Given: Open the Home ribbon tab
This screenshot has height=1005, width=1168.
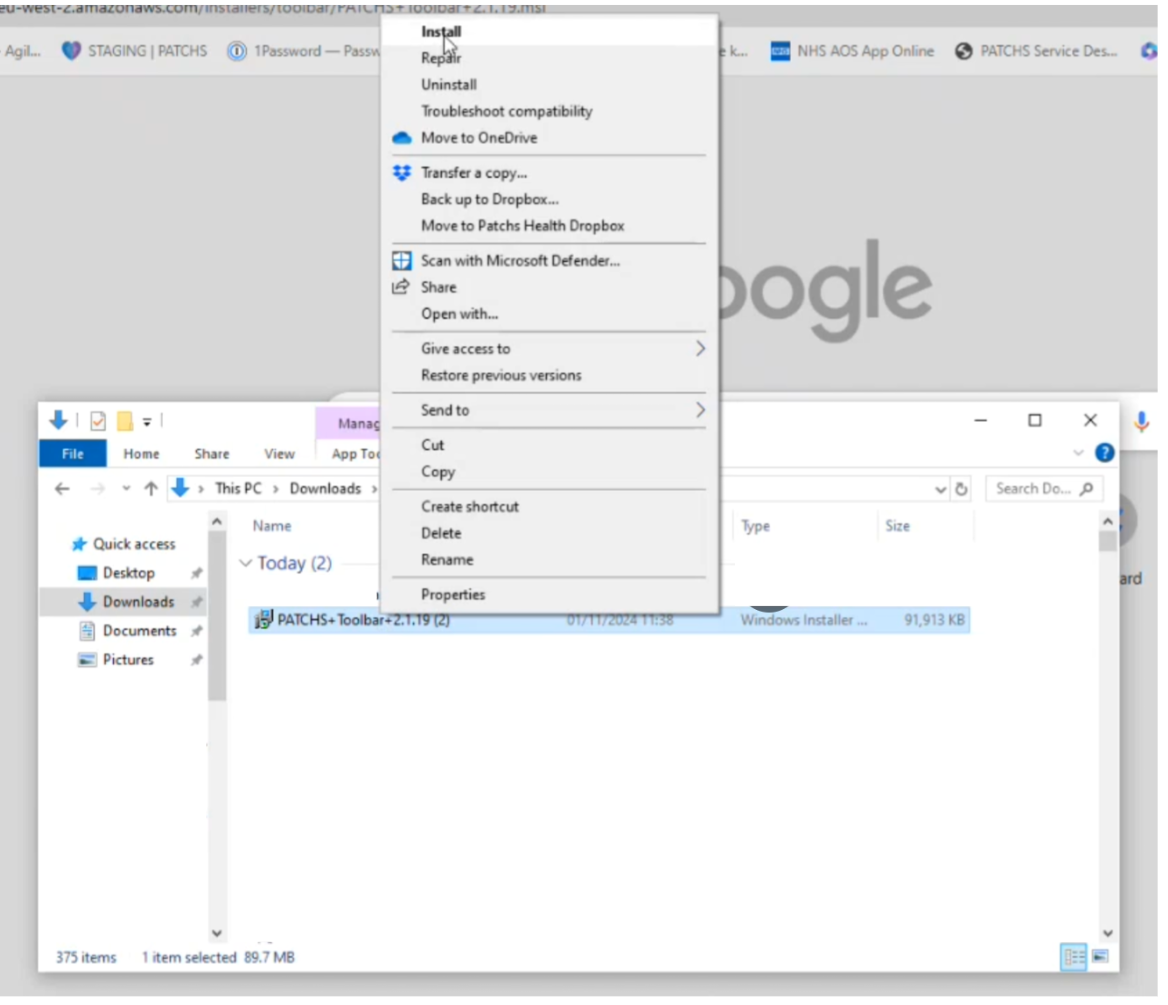Looking at the screenshot, I should coord(141,454).
